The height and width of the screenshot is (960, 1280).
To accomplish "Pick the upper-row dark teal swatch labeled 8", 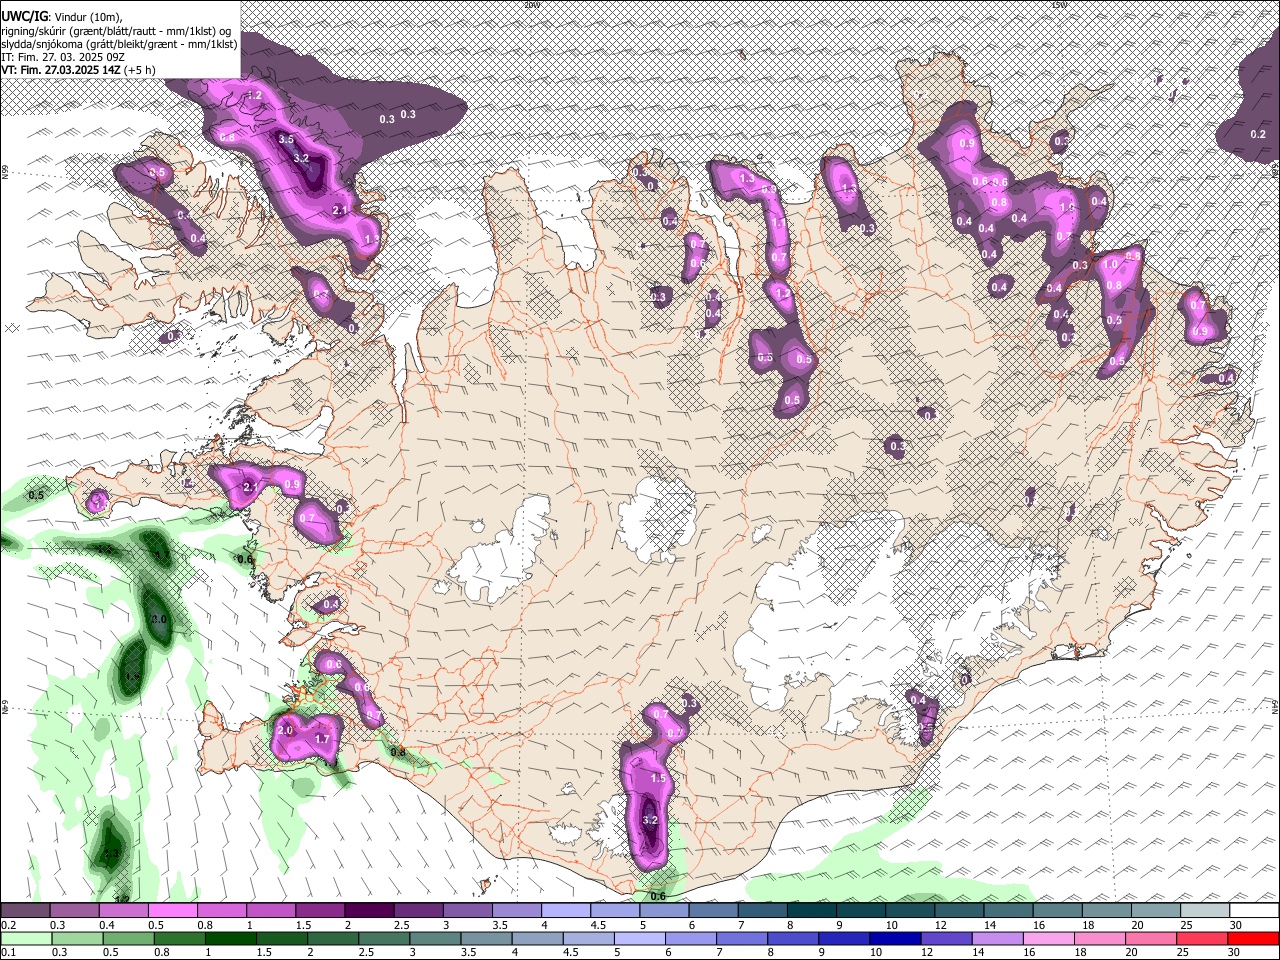I will click(812, 910).
